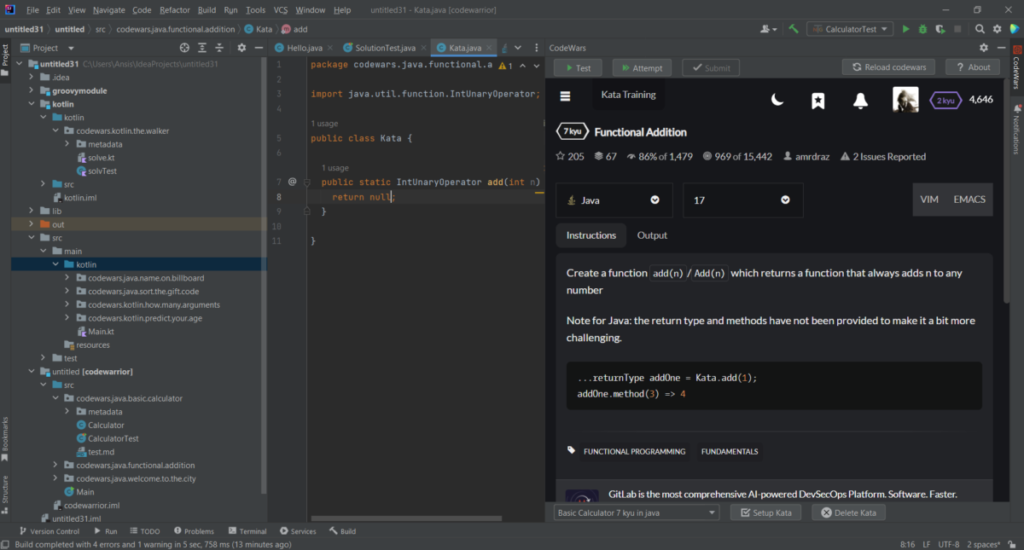1024x550 pixels.
Task: Select opened file target icon in Project panel
Action: (185, 48)
